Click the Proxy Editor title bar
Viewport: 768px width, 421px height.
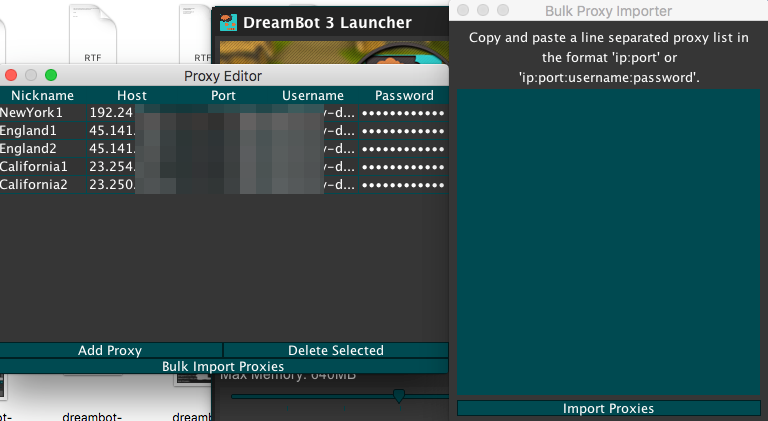pyautogui.click(x=223, y=76)
